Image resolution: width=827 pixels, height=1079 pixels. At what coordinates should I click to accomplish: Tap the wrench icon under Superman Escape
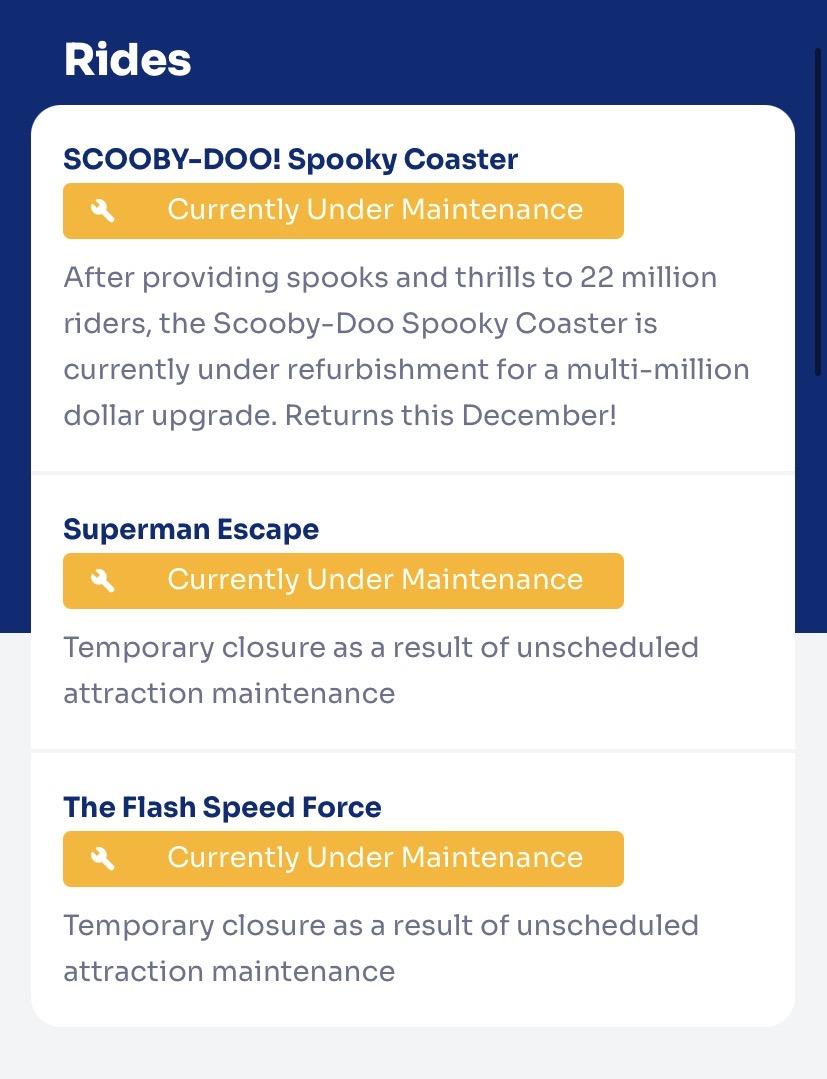pos(103,580)
